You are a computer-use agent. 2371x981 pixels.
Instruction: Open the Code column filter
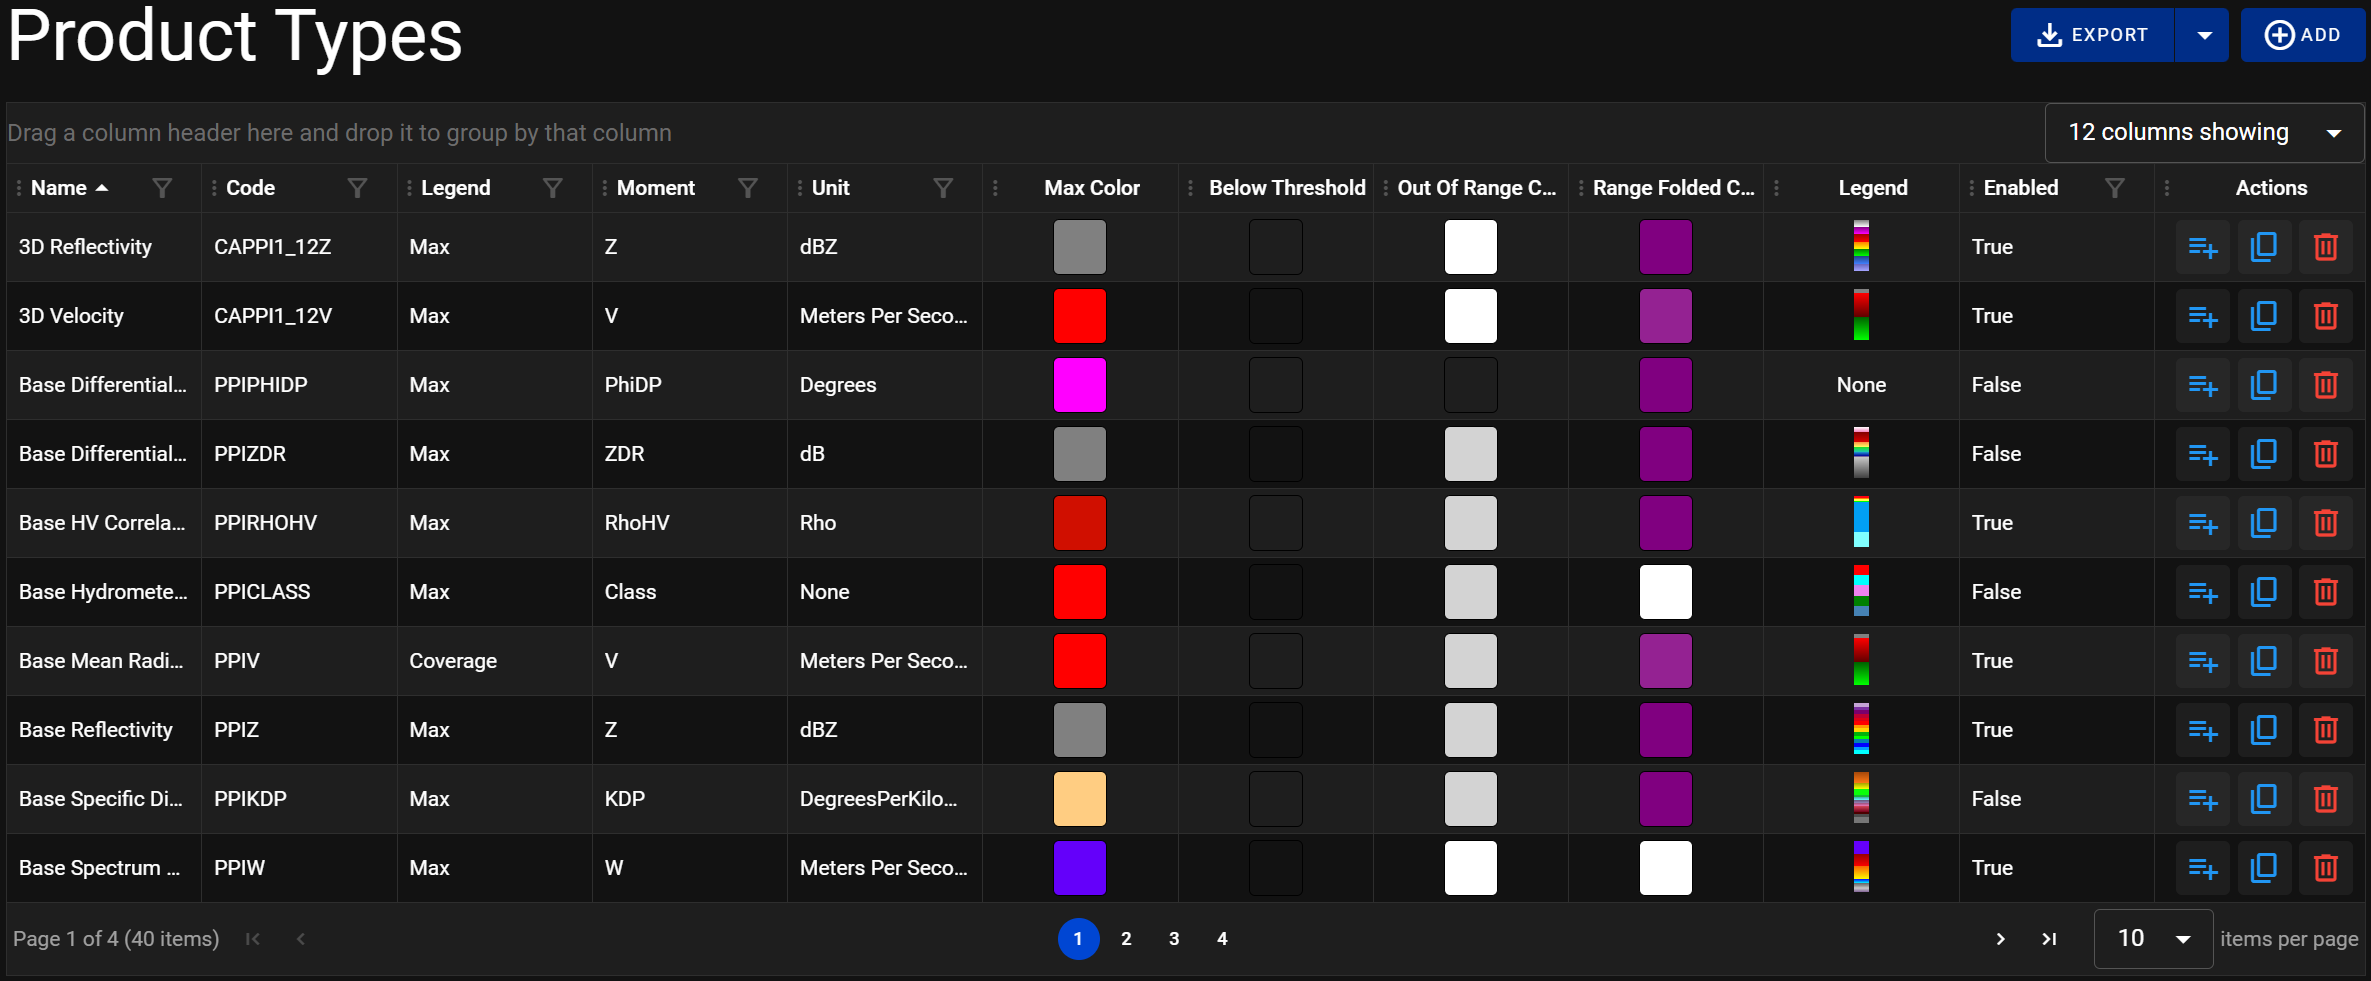pos(357,188)
